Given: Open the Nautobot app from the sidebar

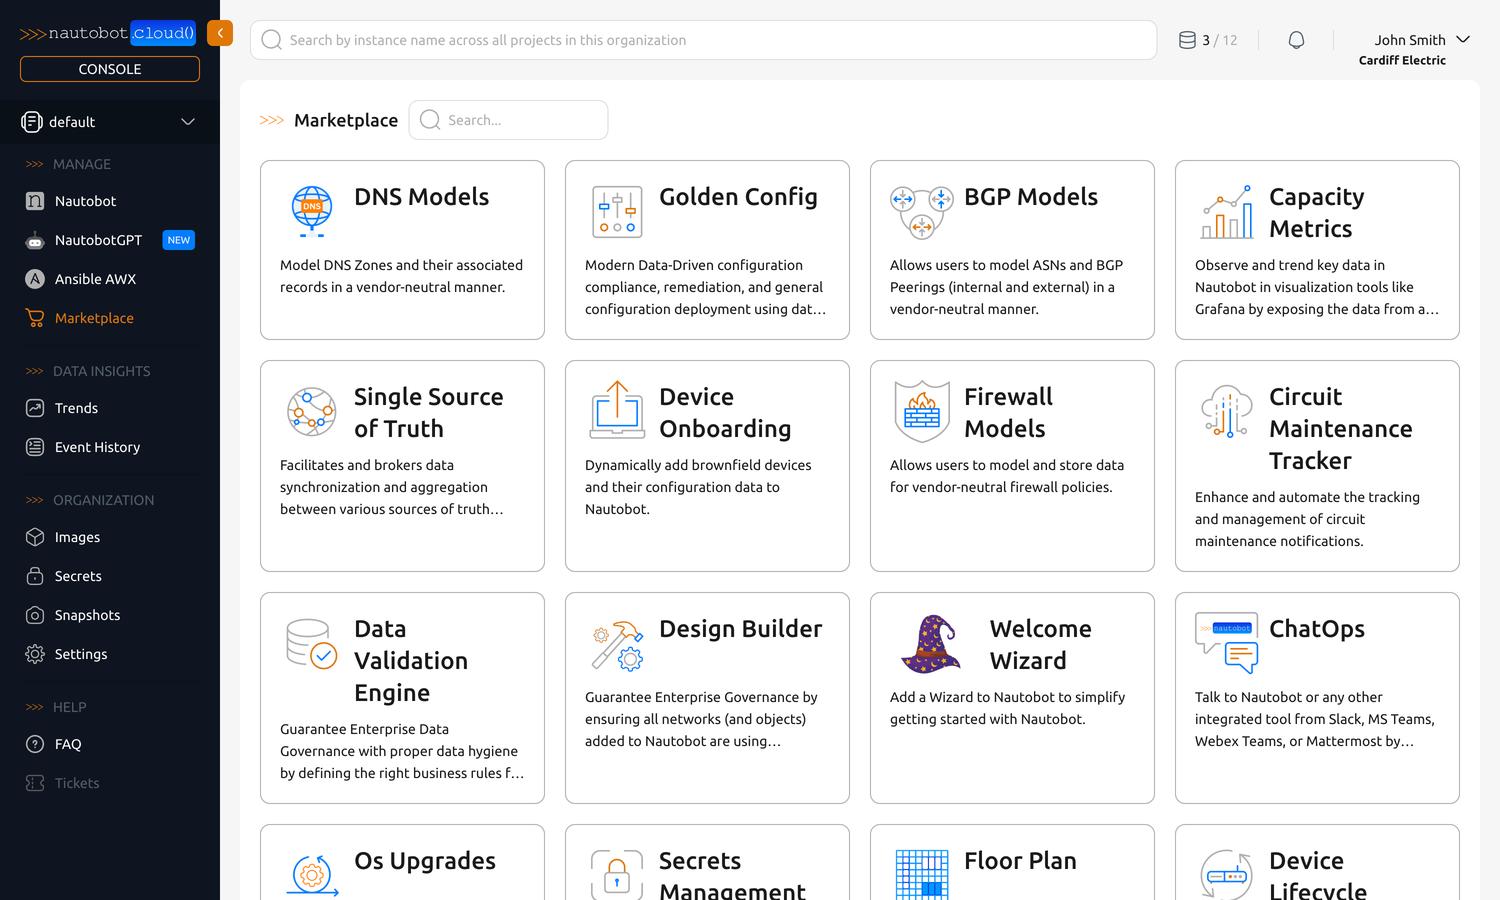Looking at the screenshot, I should pyautogui.click(x=85, y=200).
